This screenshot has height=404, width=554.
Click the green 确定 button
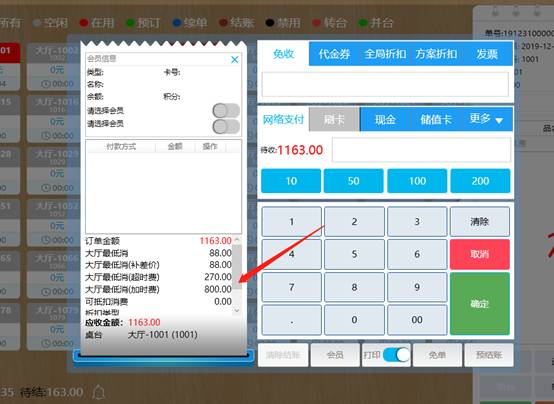[479, 303]
